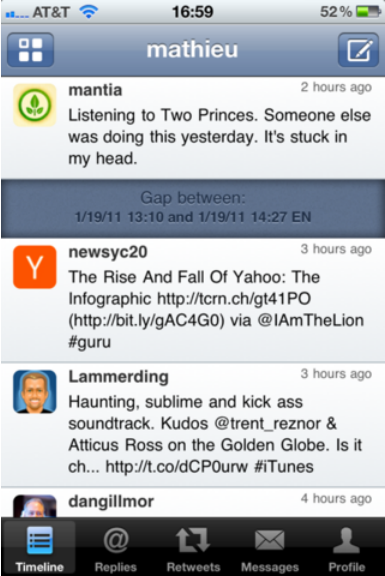
Task: Open the Messages envelope tab
Action: point(270,548)
